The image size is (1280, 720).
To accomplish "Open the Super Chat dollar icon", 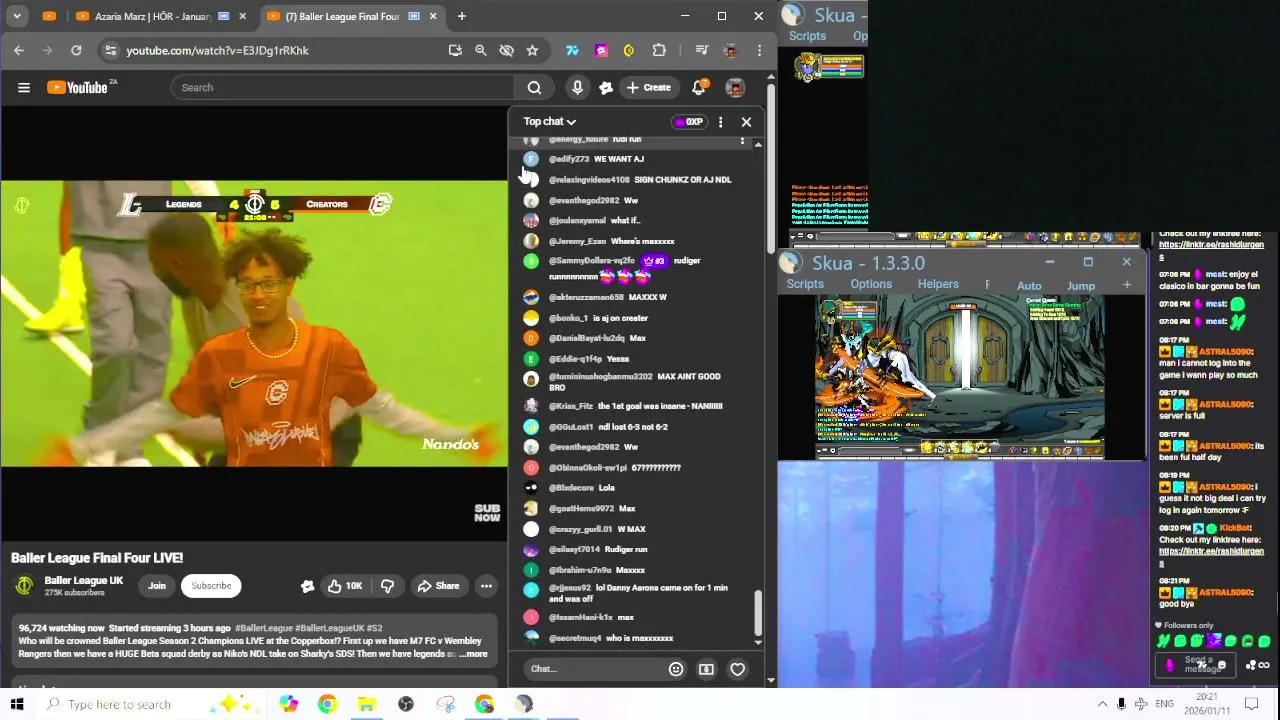I will (706, 669).
